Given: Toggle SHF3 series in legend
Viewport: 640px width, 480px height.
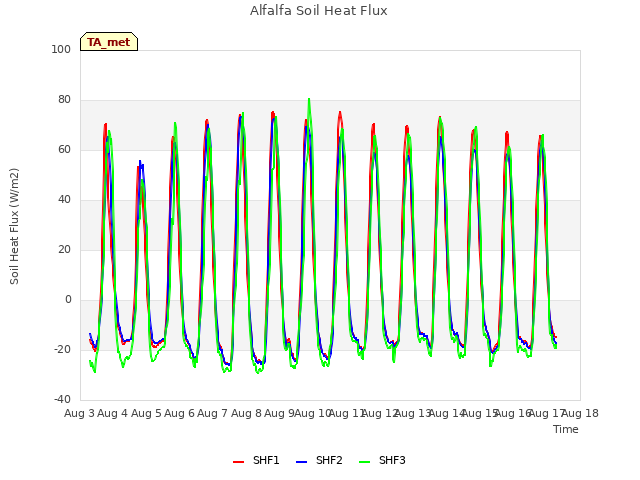Looking at the screenshot, I should click(382, 461).
